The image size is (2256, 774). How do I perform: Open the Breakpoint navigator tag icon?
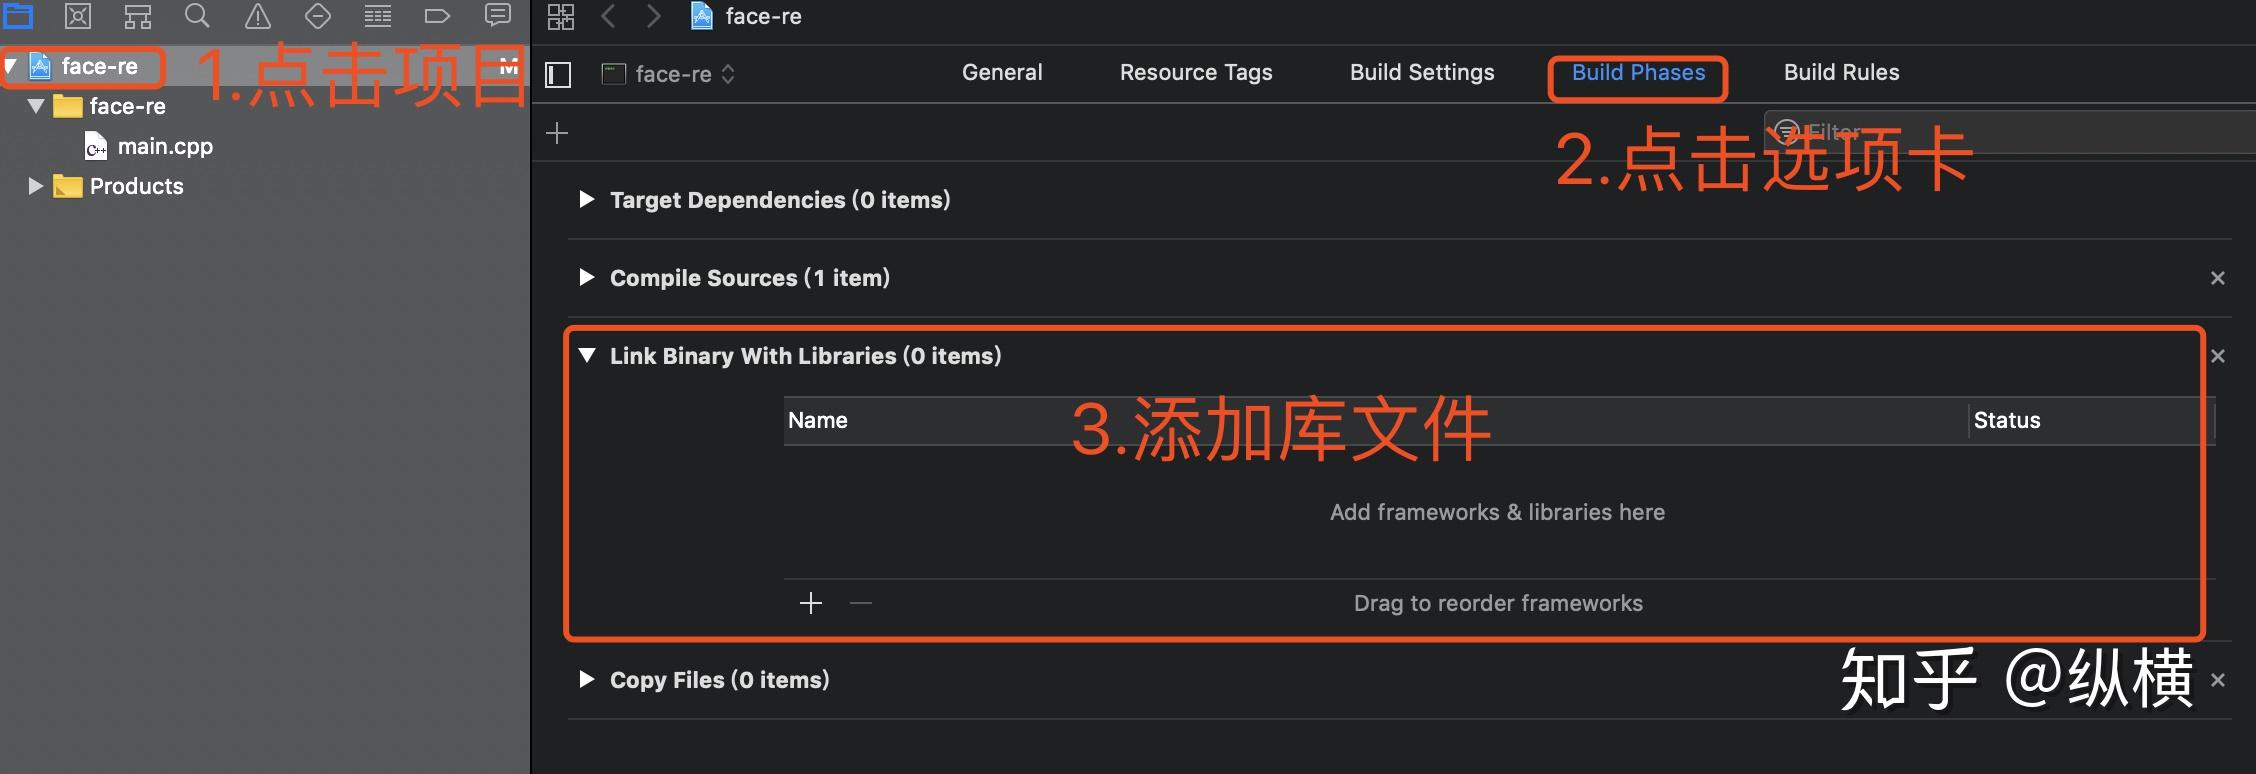click(437, 16)
